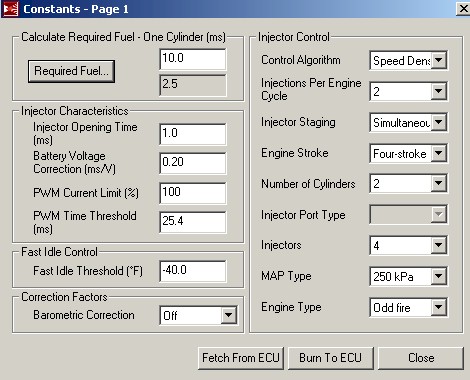Focus the PWM Current Limit field
Viewport: 470px width, 380px height.
(193, 193)
